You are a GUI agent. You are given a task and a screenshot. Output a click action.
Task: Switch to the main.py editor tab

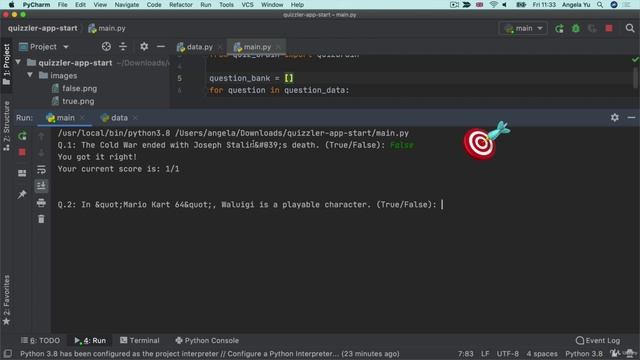(257, 47)
